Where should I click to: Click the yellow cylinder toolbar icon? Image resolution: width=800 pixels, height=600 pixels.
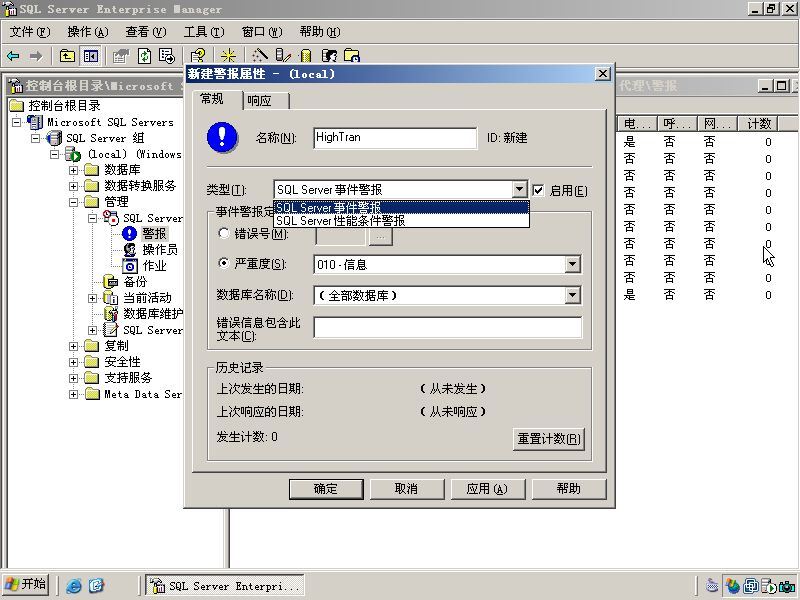pos(306,56)
